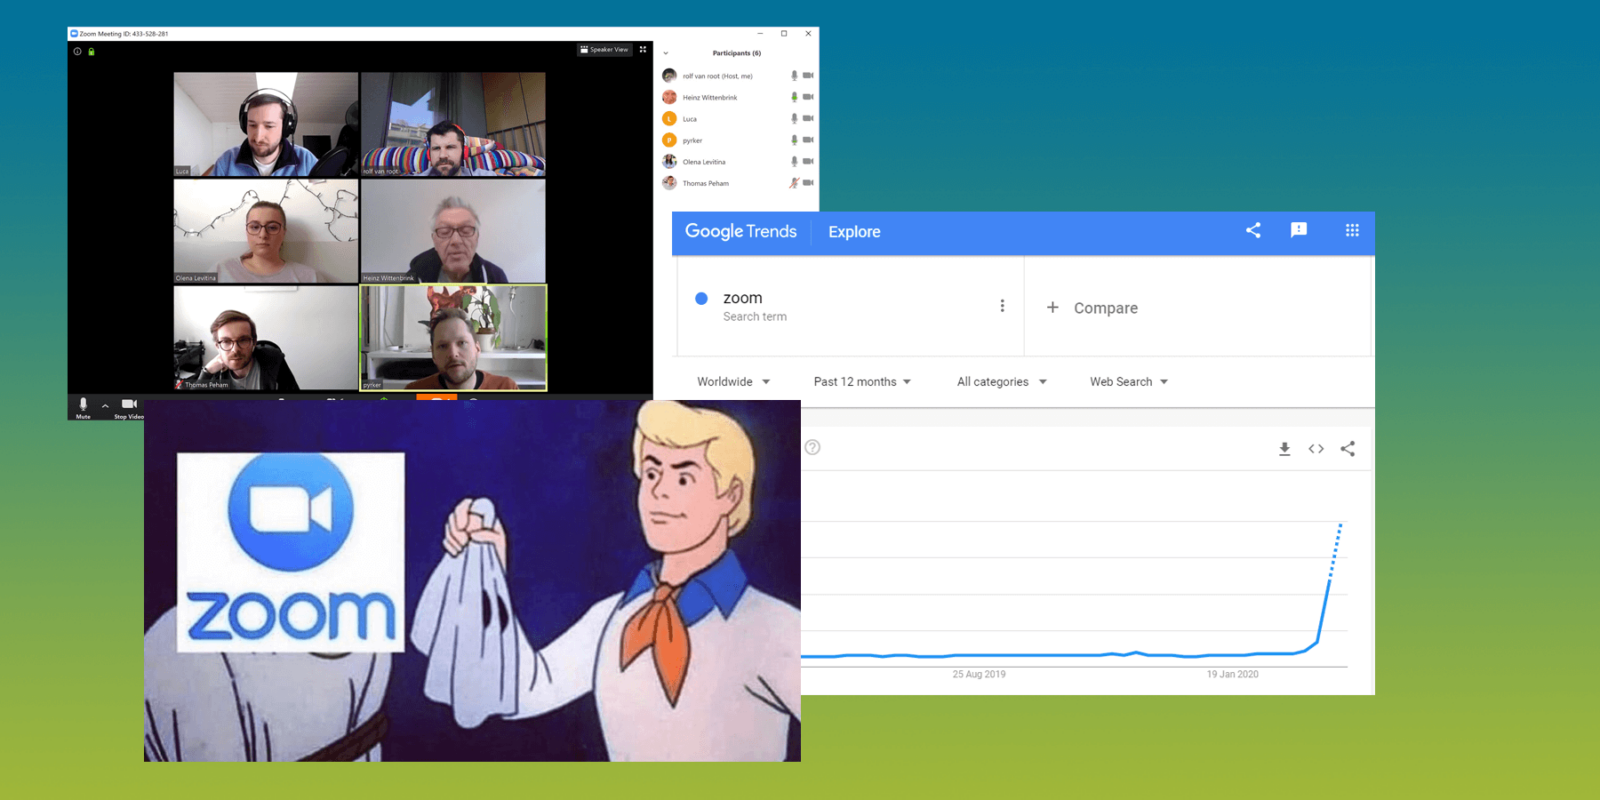The image size is (1600, 800).
Task: Click 'Participants (6)' panel title
Action: tap(736, 53)
